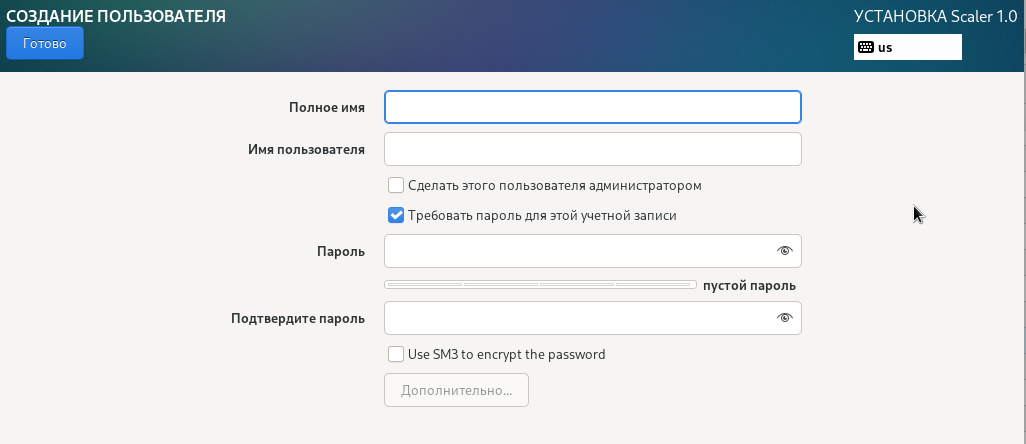Screen dimensions: 1026x444
Task: Show password via eye icon in Пароль field
Action: click(x=784, y=251)
